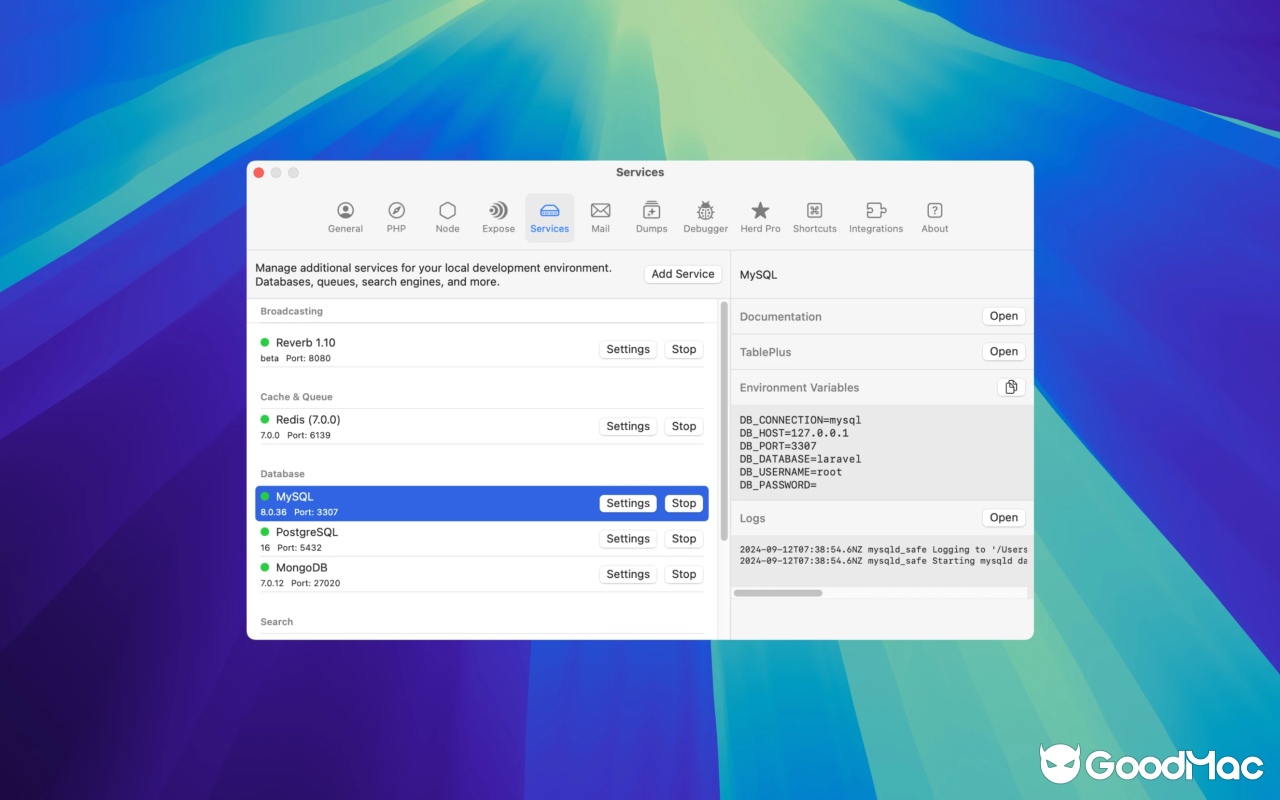Stop the MongoDB service
Viewport: 1280px width, 800px height.
pyautogui.click(x=684, y=575)
